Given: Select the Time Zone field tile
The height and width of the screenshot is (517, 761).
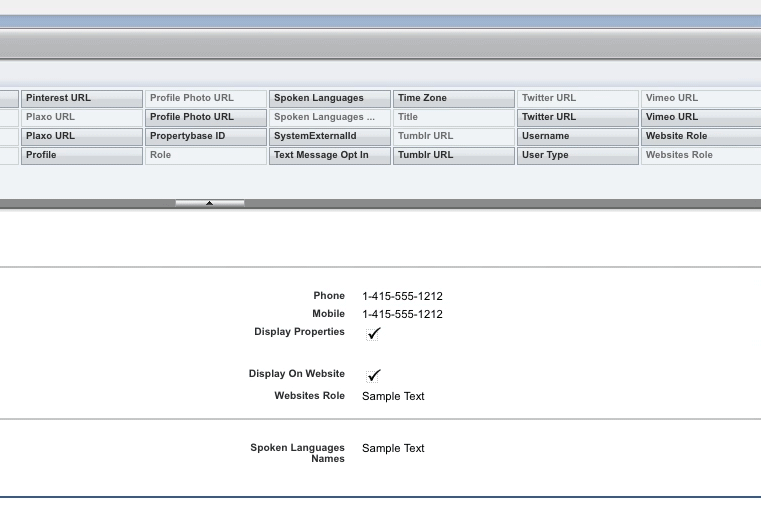Looking at the screenshot, I should [x=454, y=99].
